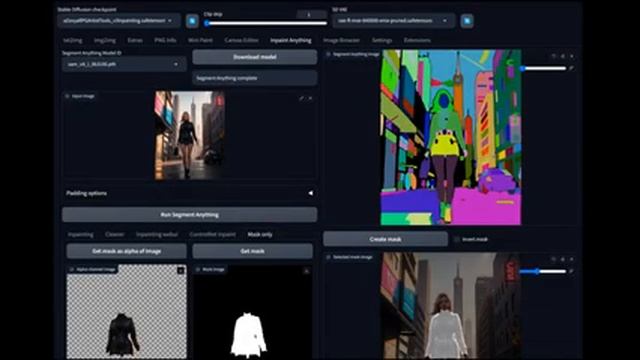Viewport: 640px width, 360px height.
Task: Click the colorful segmentation map image
Action: 451,138
